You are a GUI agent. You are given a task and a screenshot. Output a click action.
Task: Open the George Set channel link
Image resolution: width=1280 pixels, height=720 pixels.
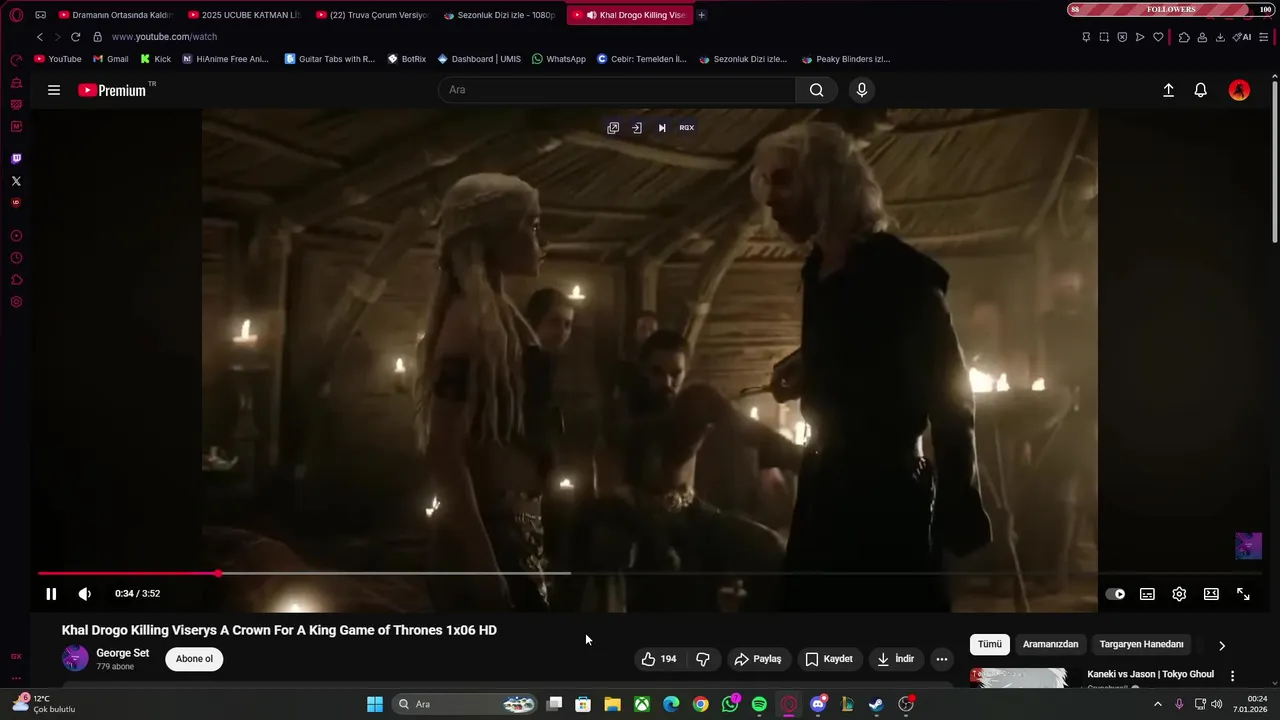point(122,653)
